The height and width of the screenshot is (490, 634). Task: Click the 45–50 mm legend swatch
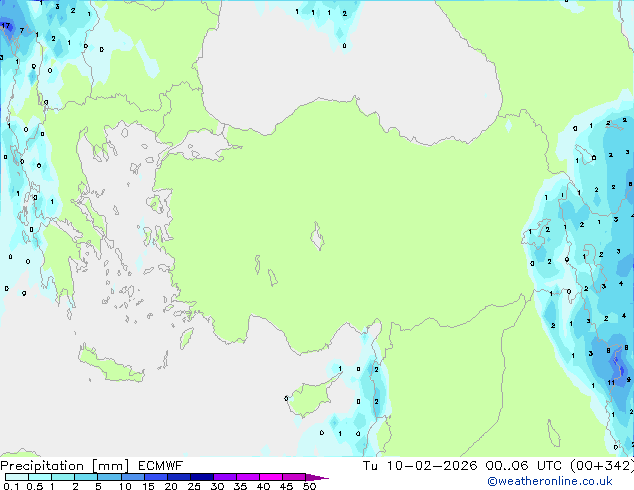tap(294, 477)
